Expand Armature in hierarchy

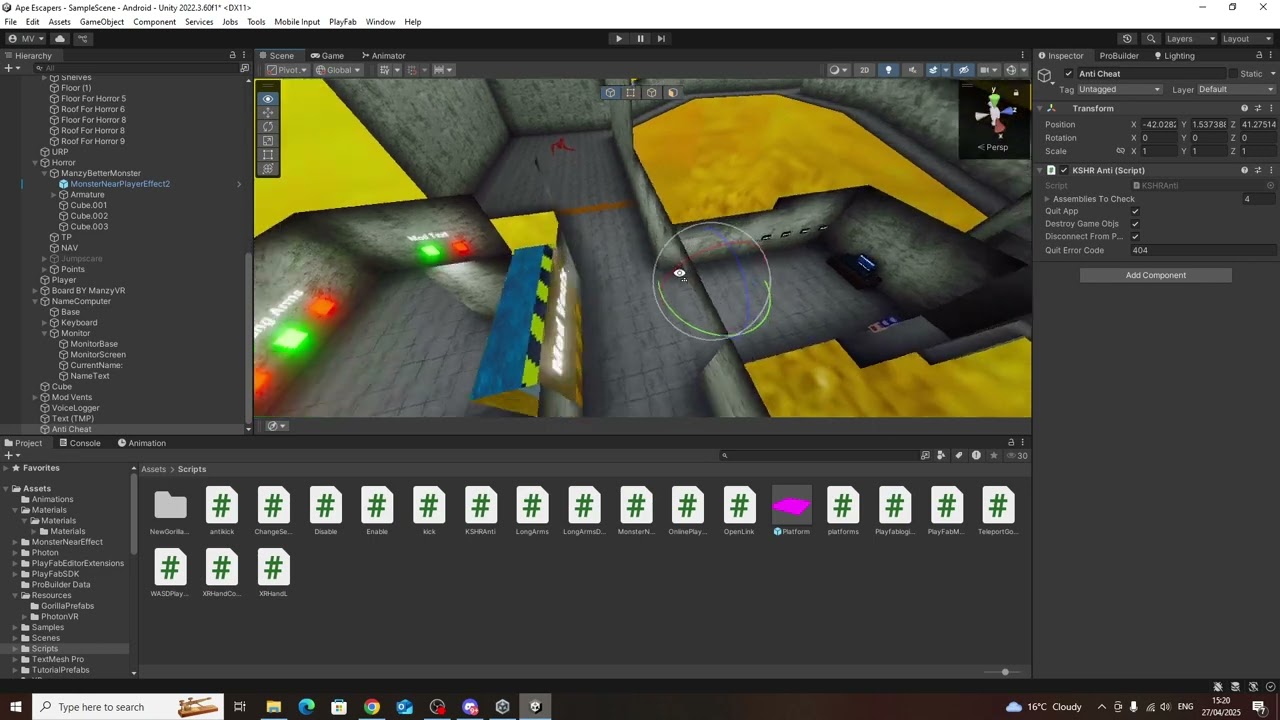[54, 195]
